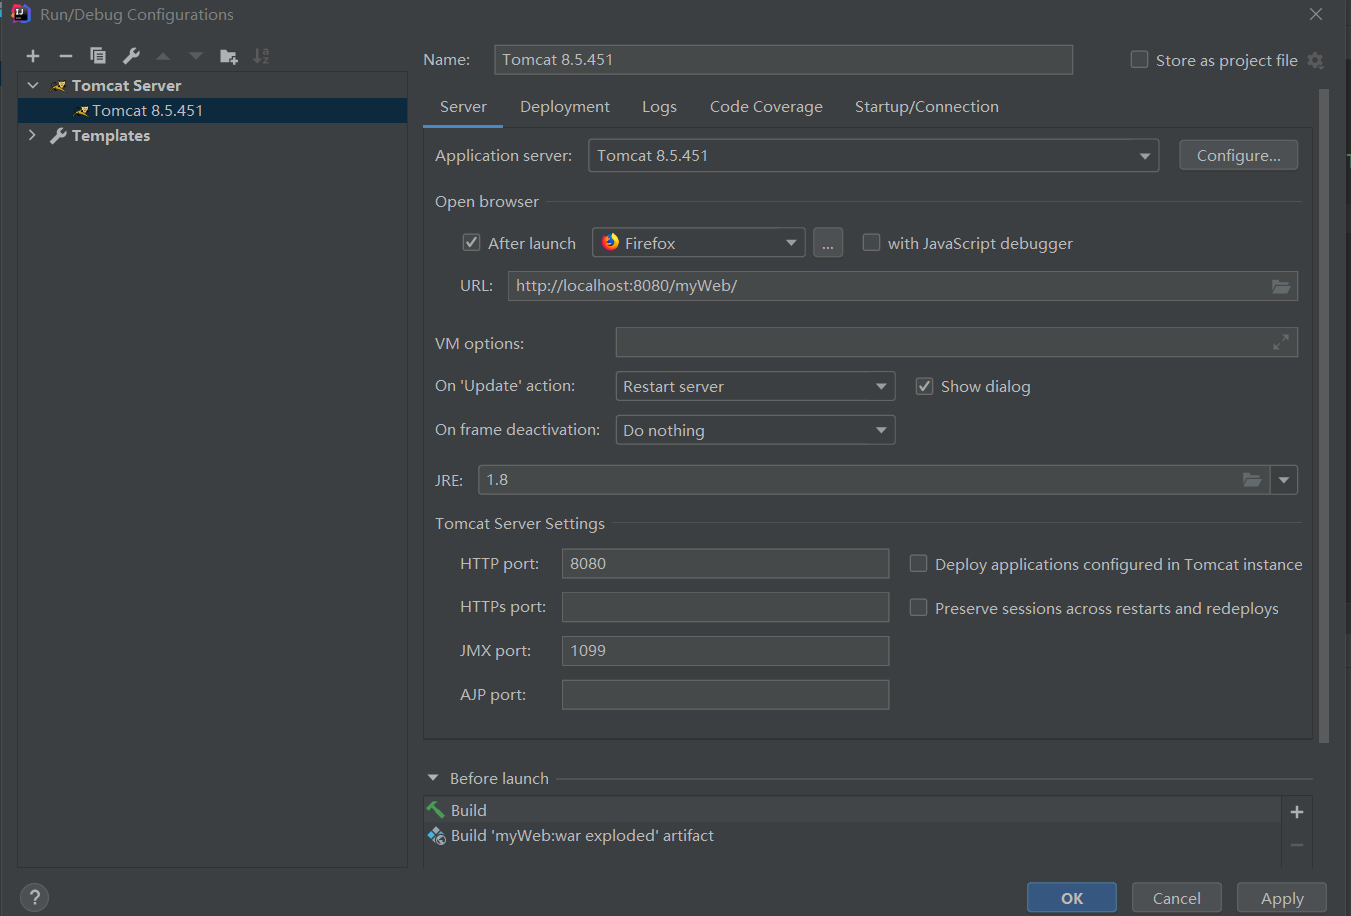The height and width of the screenshot is (916, 1351).
Task: Open Application server dropdown
Action: tap(873, 156)
